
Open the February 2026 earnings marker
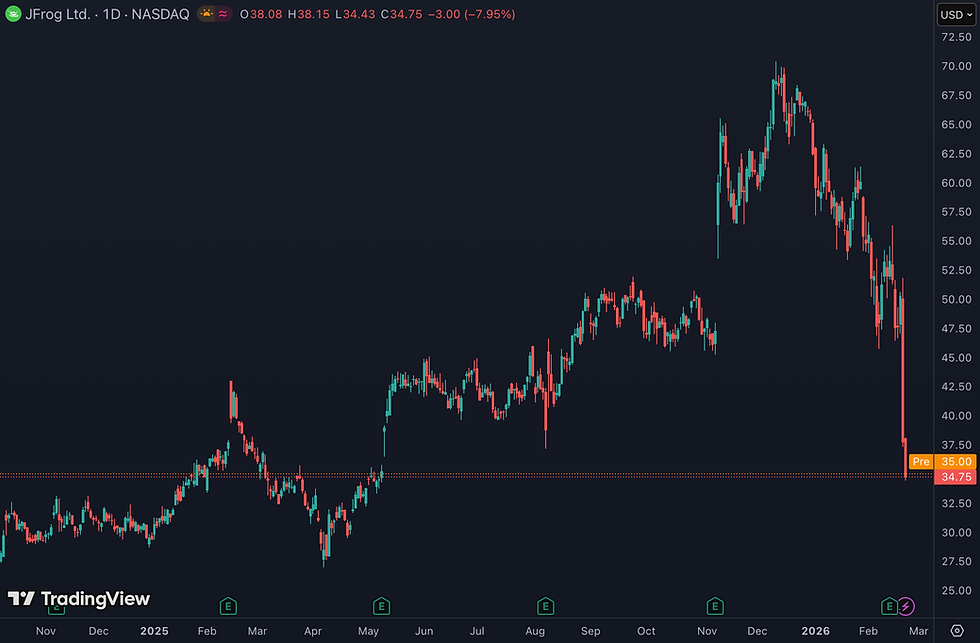coord(889,606)
